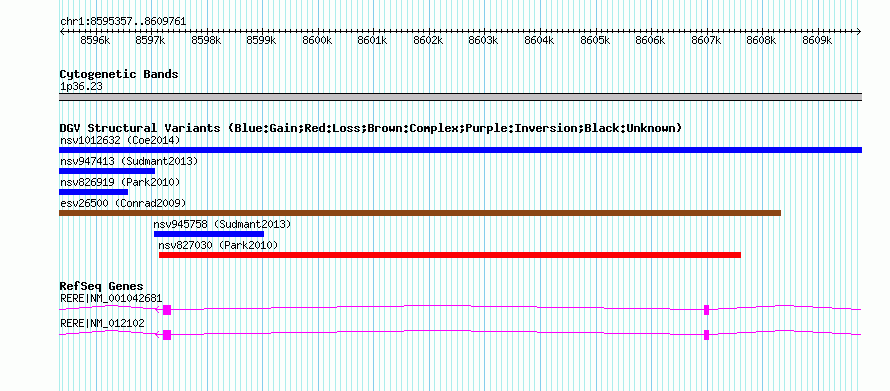Click the first exon of RERE NM_001042681
Viewport: 890px width, 391px height.
(167, 310)
